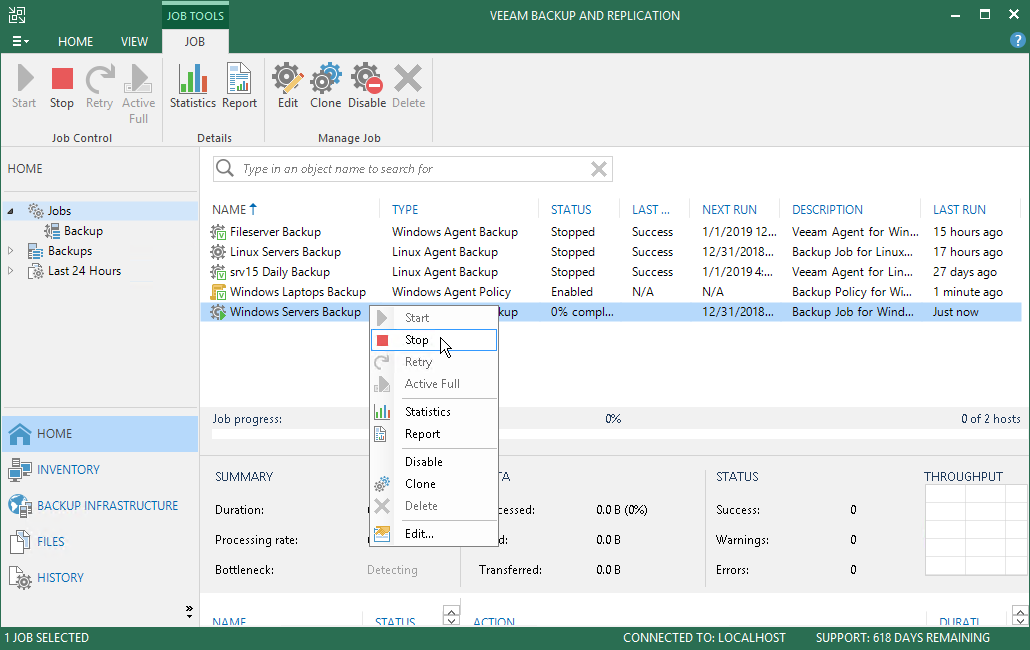This screenshot has width=1030, height=650.
Task: Choose Report in the context menu
Action: pos(434,434)
